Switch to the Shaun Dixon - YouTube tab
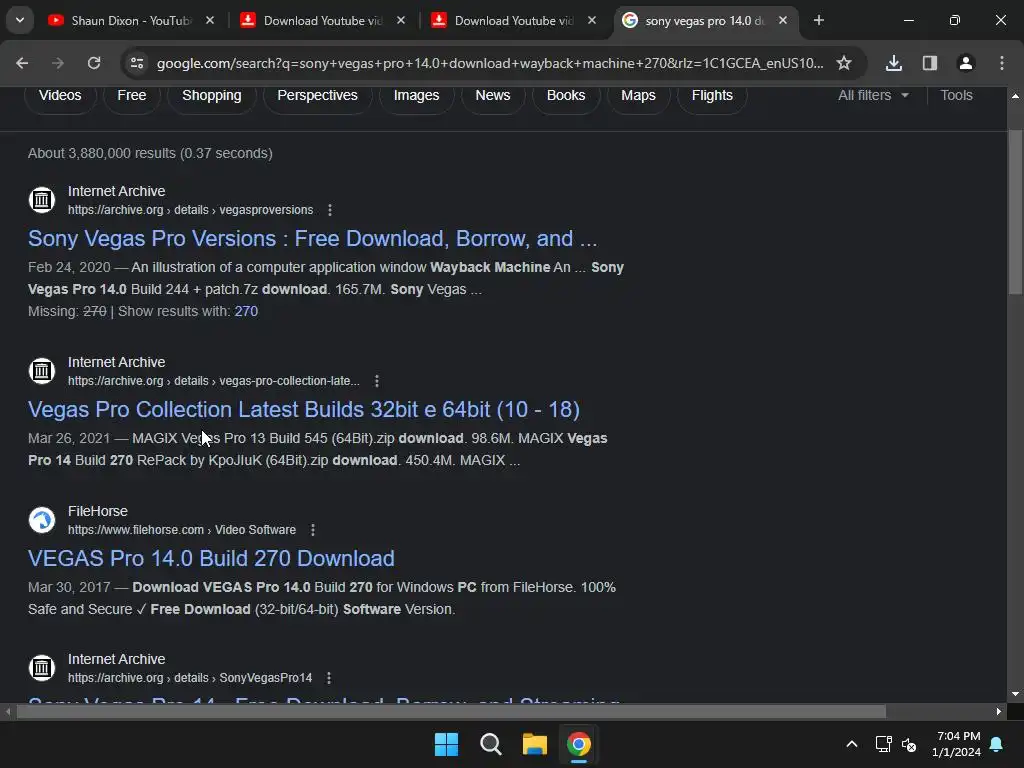Image resolution: width=1024 pixels, height=768 pixels. [131, 20]
